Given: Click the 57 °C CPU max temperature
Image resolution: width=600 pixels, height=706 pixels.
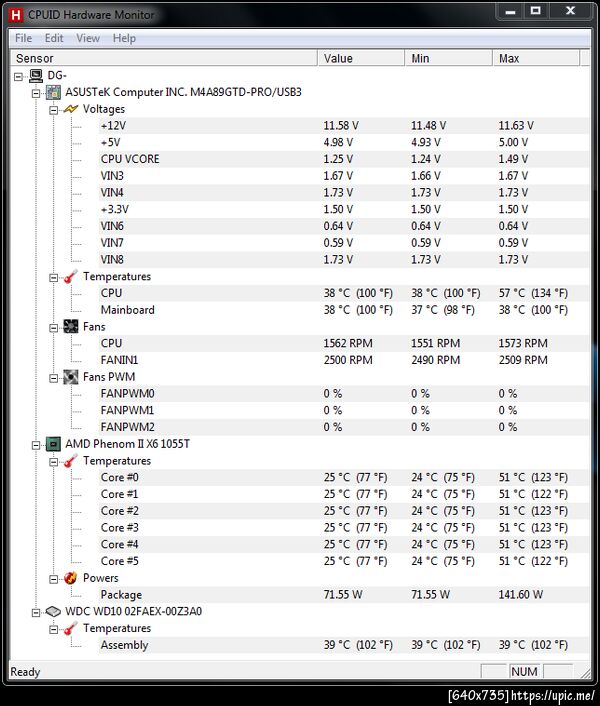Looking at the screenshot, I should click(533, 293).
